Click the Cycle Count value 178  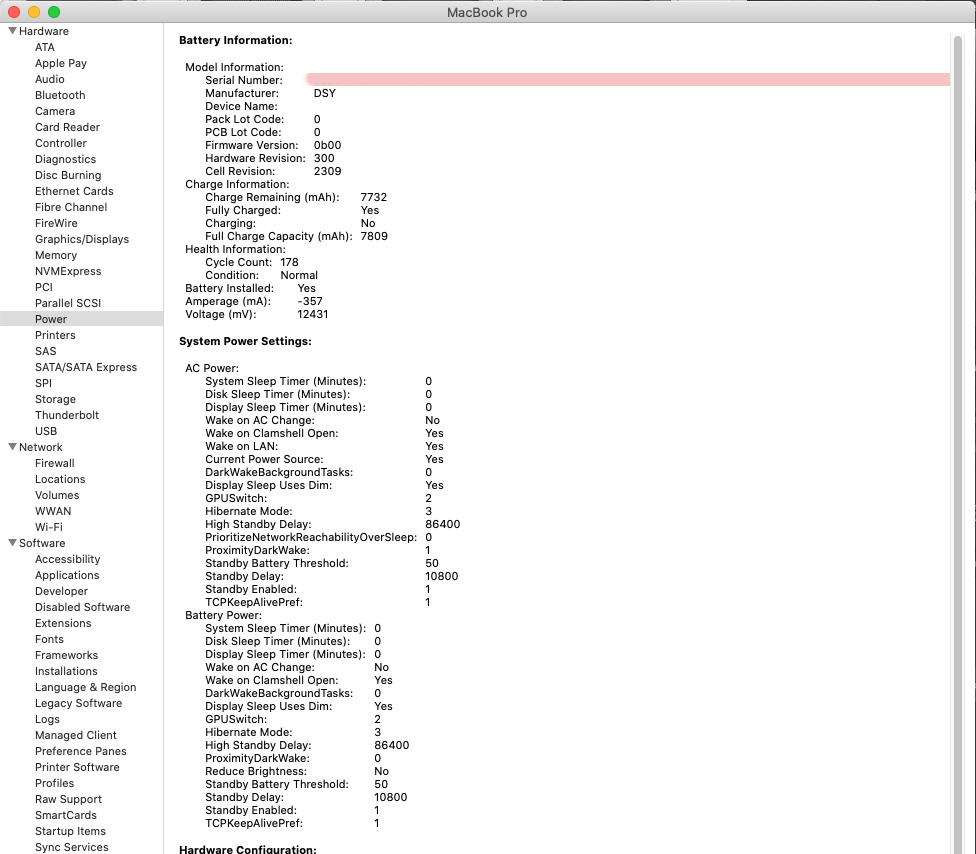(289, 263)
